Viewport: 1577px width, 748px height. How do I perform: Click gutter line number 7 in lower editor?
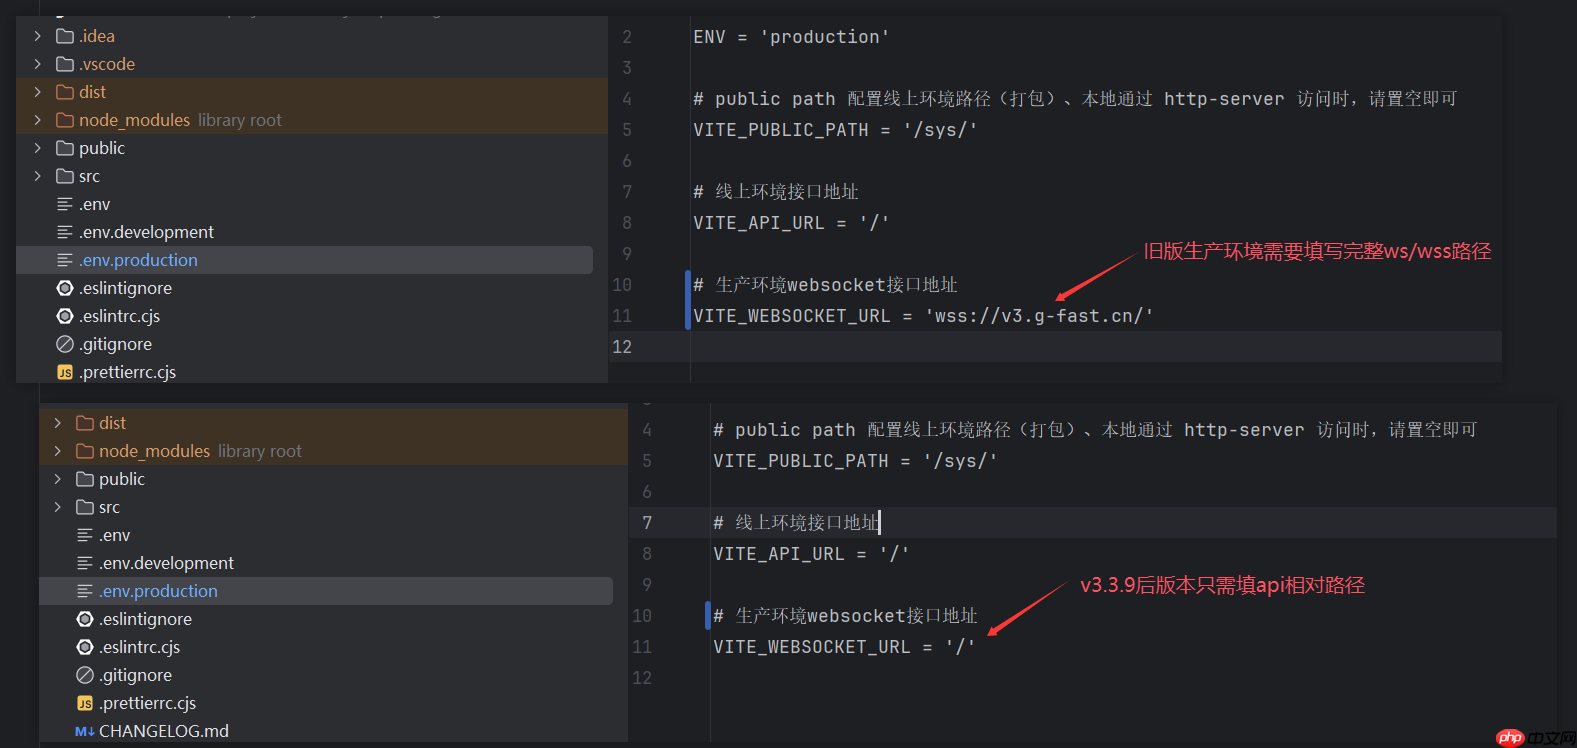pyautogui.click(x=647, y=523)
